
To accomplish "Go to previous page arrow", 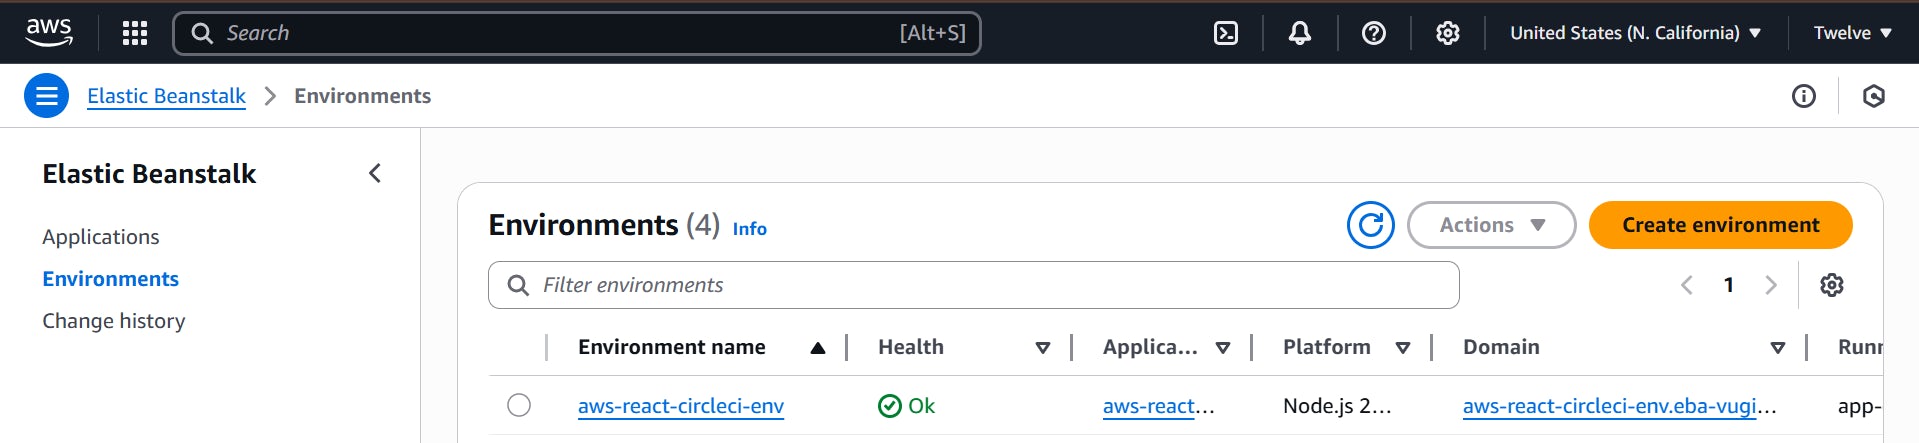I will click(x=1687, y=285).
